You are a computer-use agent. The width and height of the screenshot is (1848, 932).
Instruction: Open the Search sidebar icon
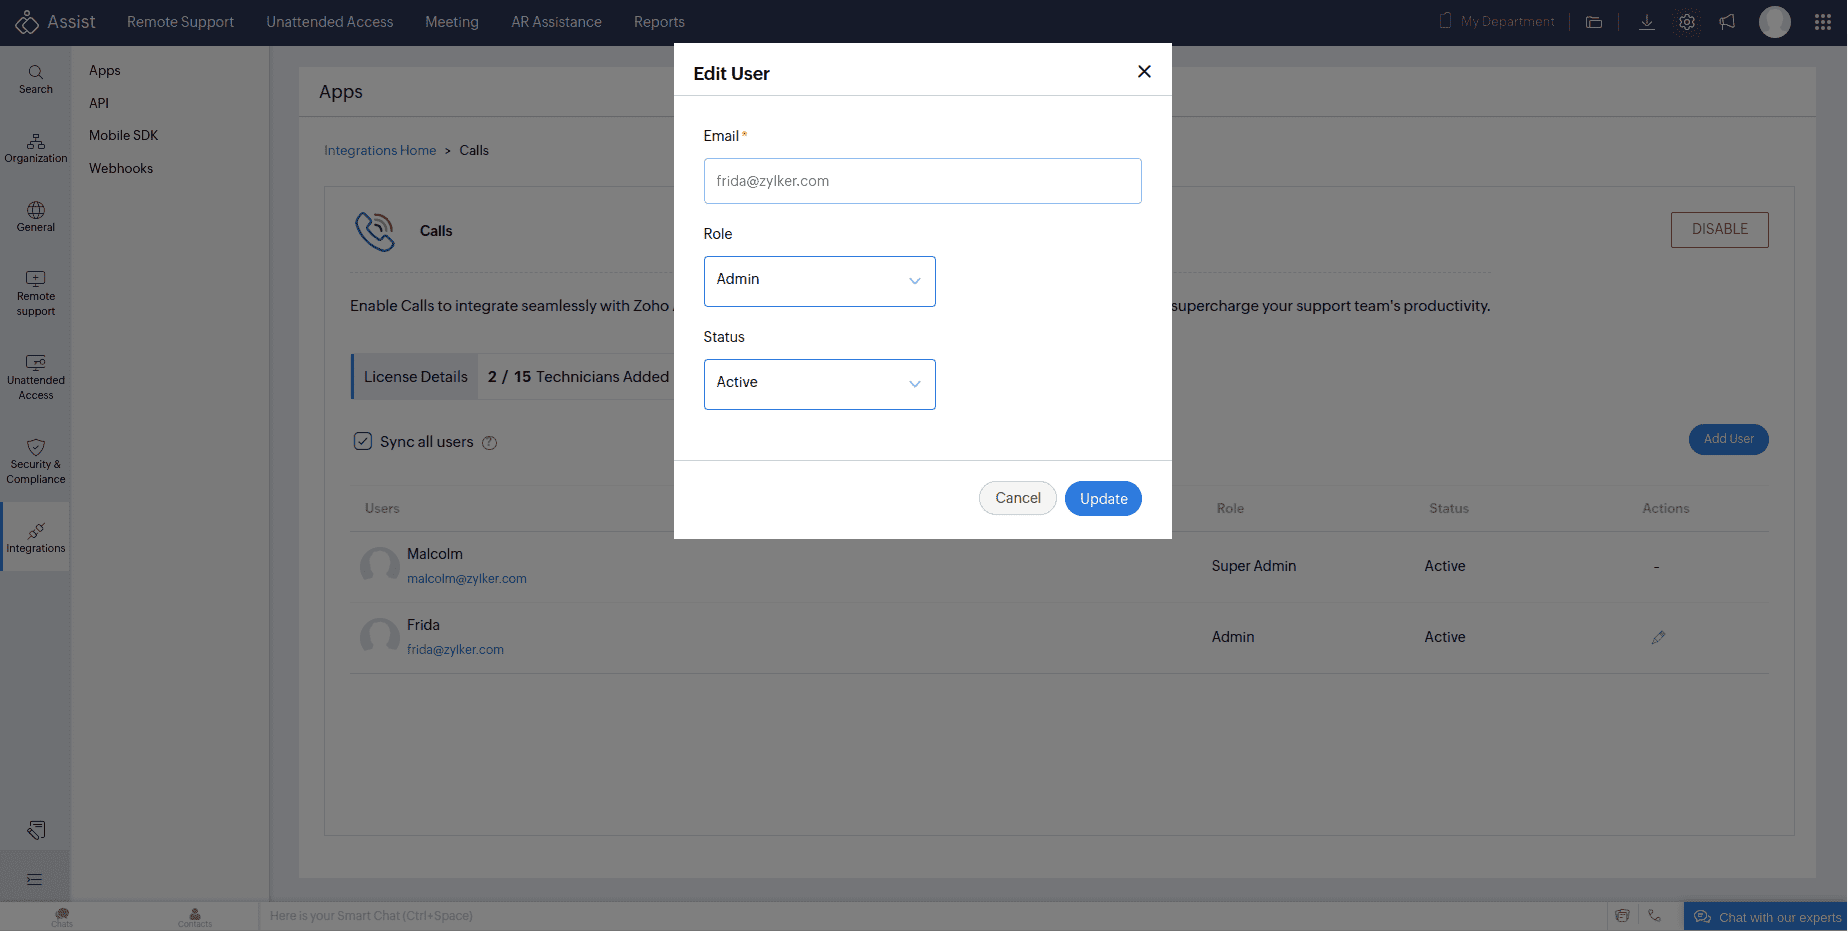click(x=35, y=79)
